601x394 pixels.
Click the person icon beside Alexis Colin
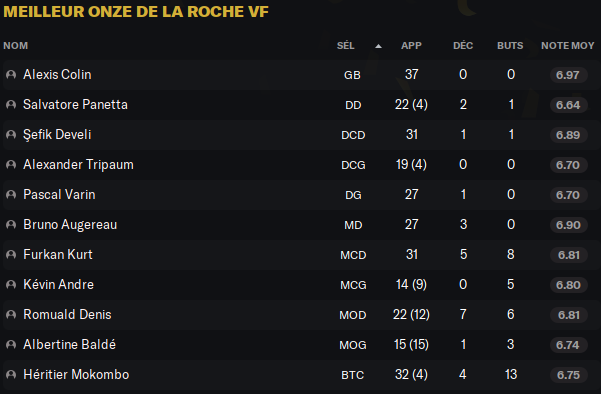(x=11, y=74)
